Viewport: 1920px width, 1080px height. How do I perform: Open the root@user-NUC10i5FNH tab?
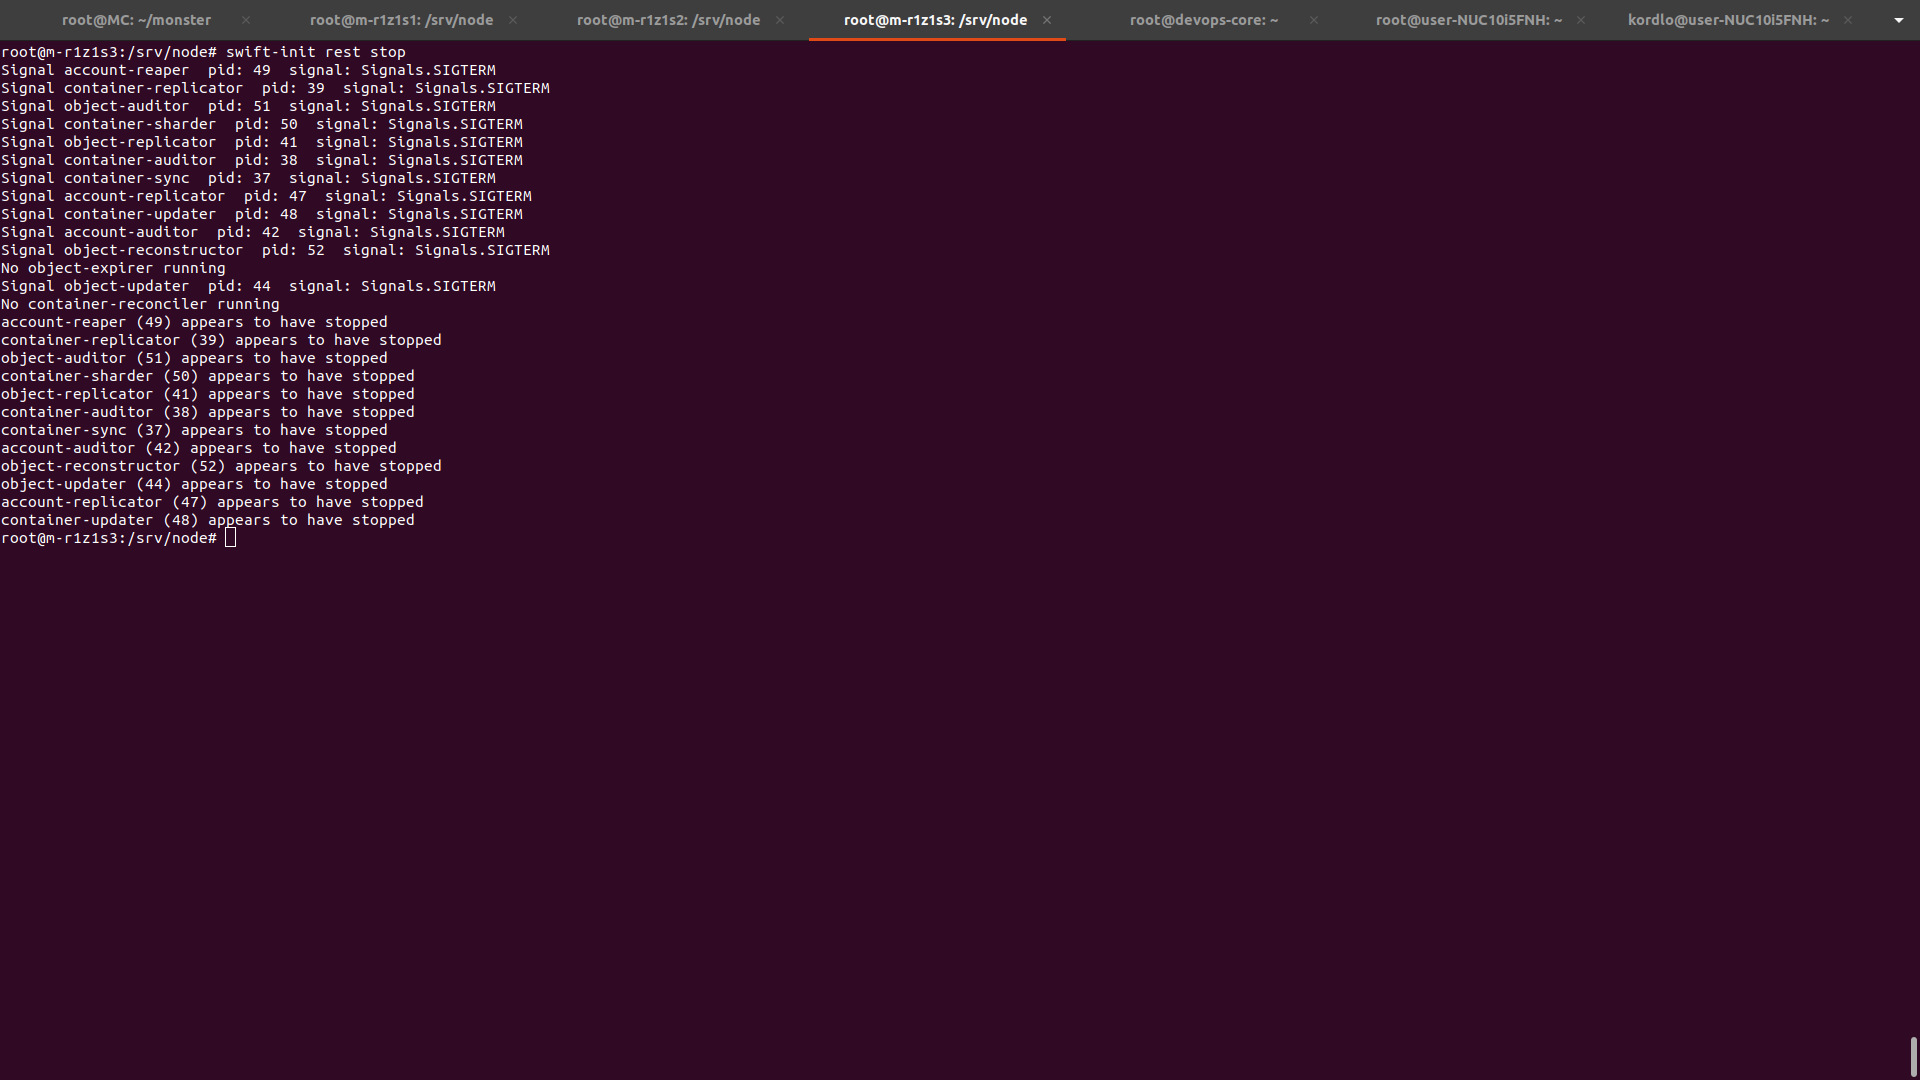point(1468,20)
